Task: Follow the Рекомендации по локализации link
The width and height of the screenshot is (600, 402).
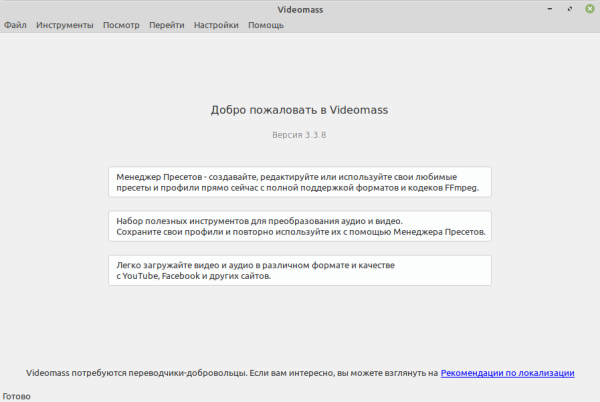Action: pyautogui.click(x=507, y=373)
